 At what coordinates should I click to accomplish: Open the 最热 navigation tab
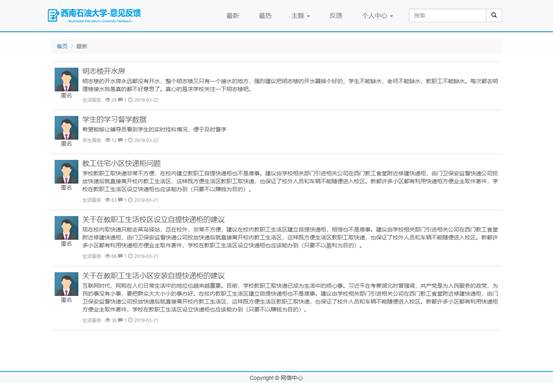pyautogui.click(x=265, y=16)
